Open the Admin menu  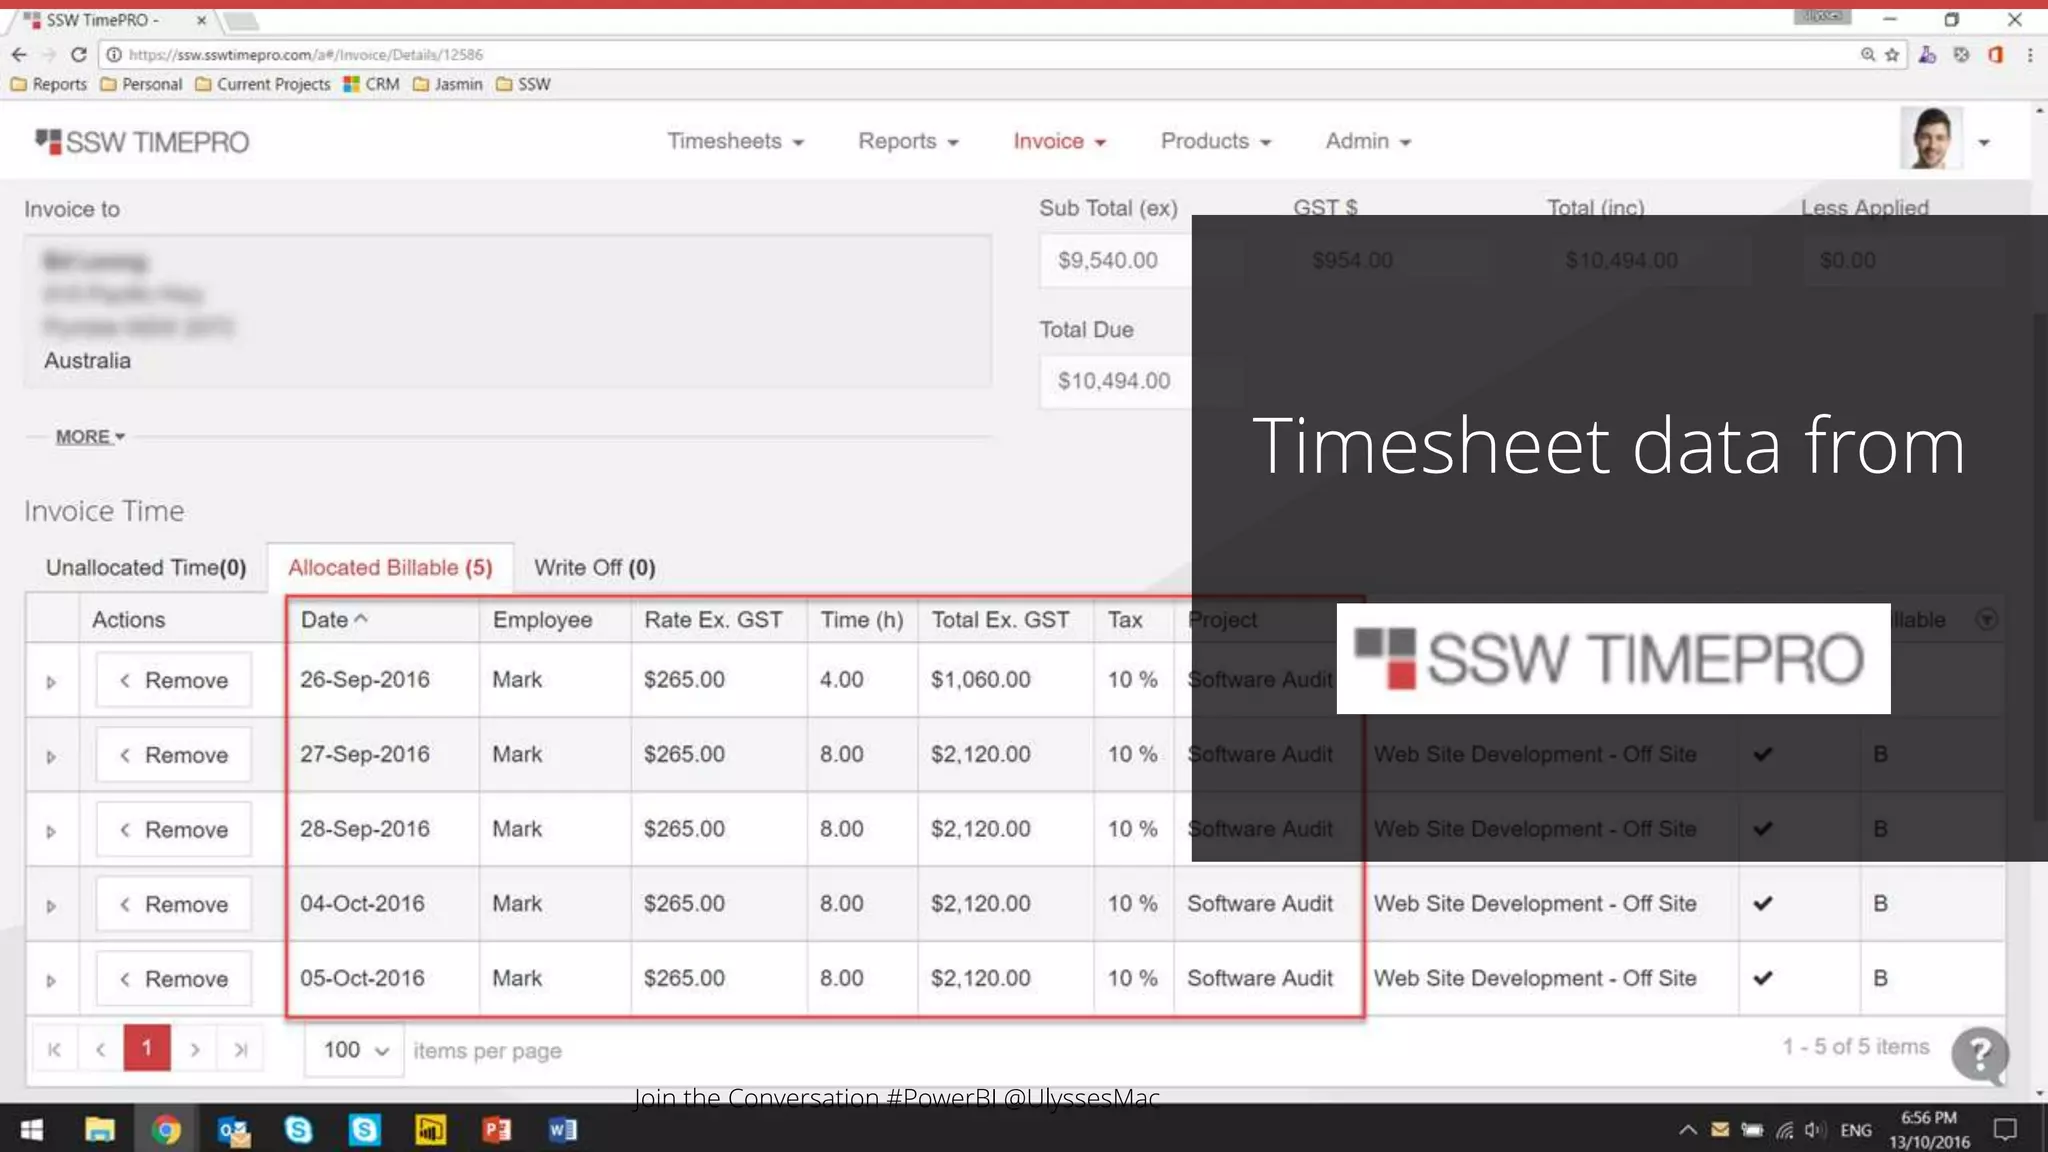click(1368, 141)
